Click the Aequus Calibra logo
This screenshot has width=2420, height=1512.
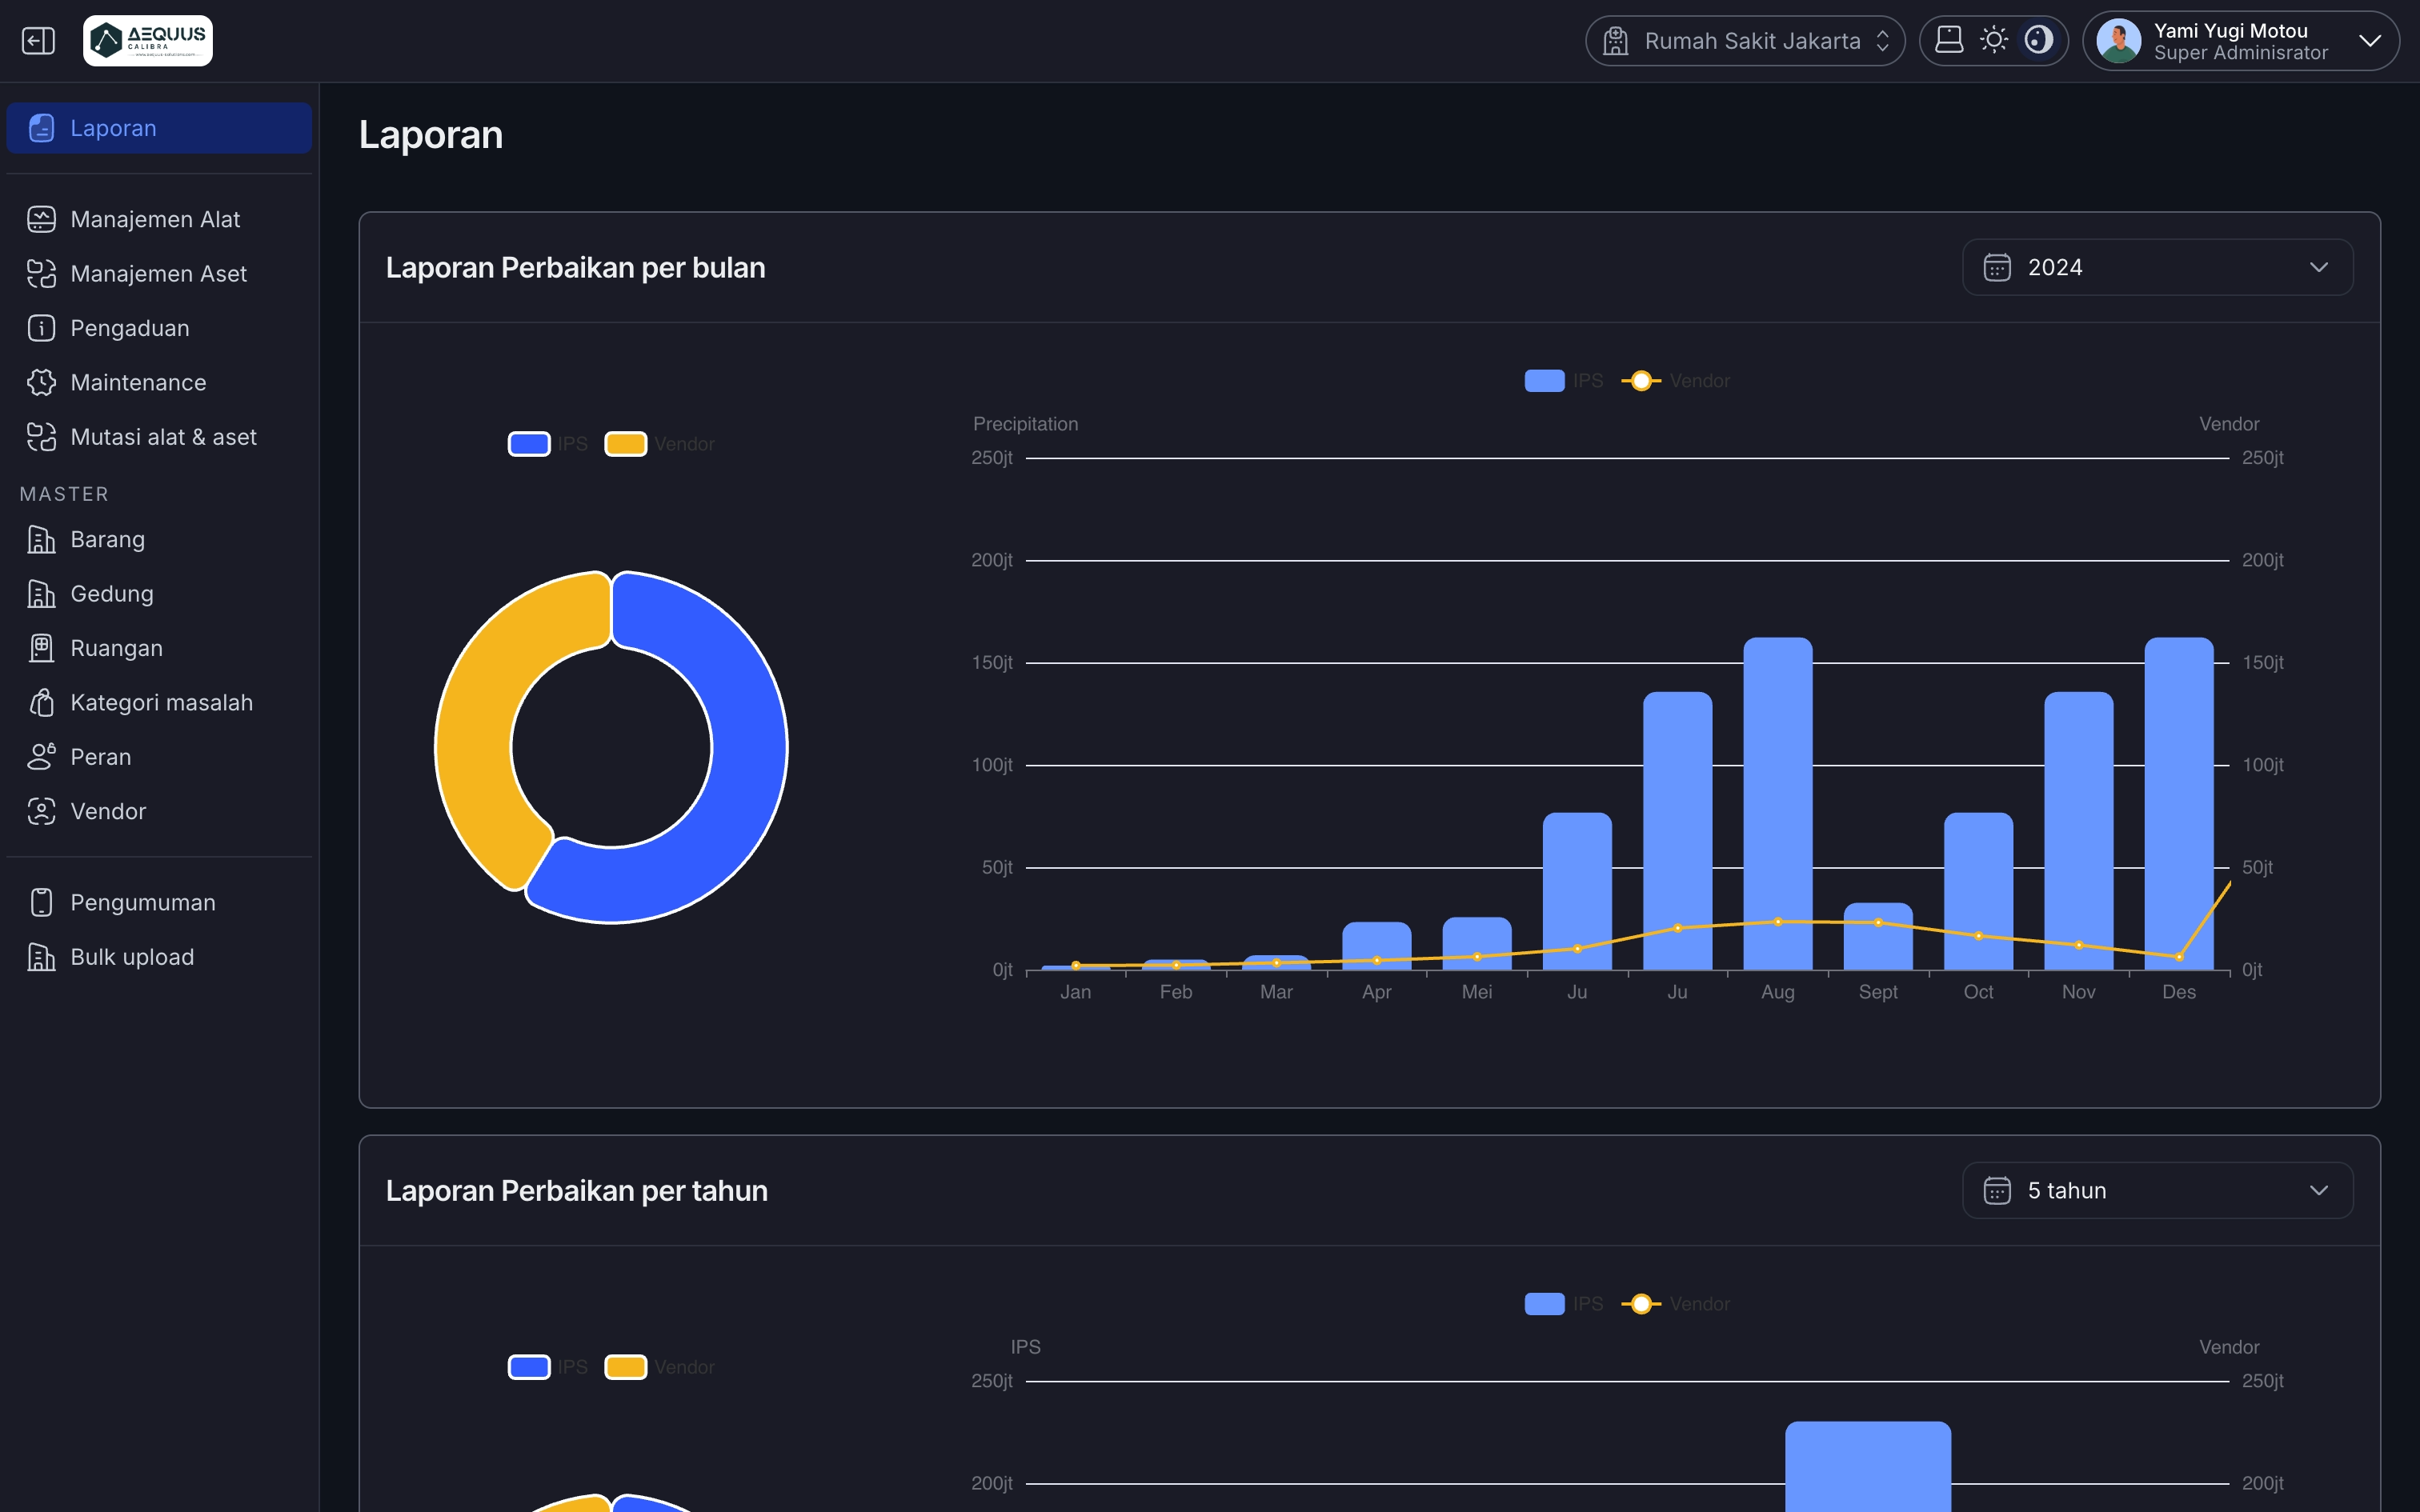click(148, 41)
